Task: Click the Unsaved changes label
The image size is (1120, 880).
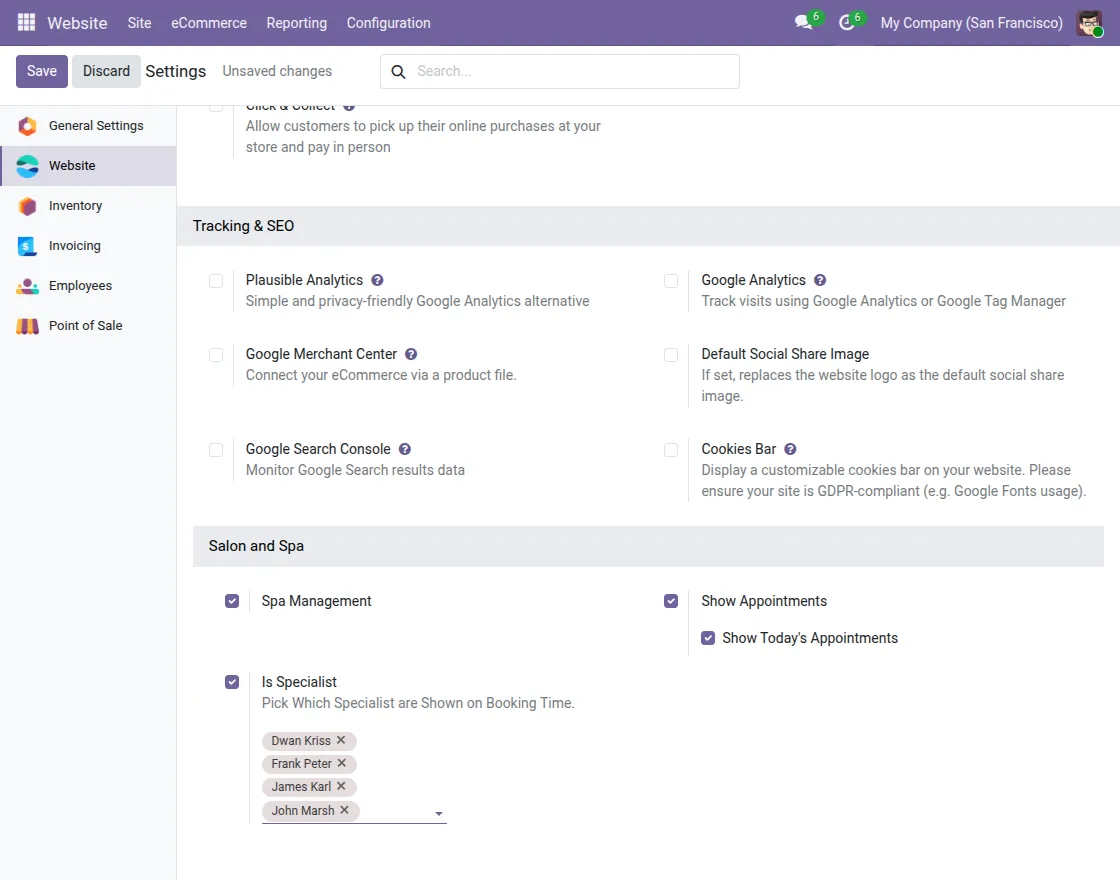Action: 277,71
